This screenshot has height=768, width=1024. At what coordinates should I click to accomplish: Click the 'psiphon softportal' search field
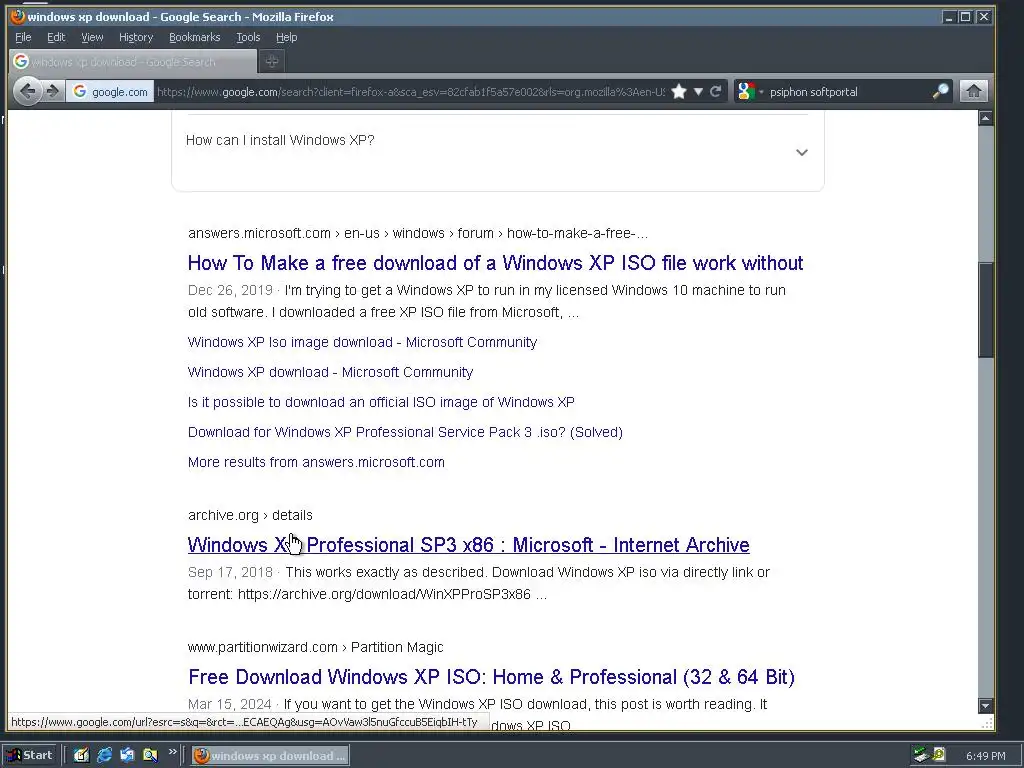click(x=848, y=91)
